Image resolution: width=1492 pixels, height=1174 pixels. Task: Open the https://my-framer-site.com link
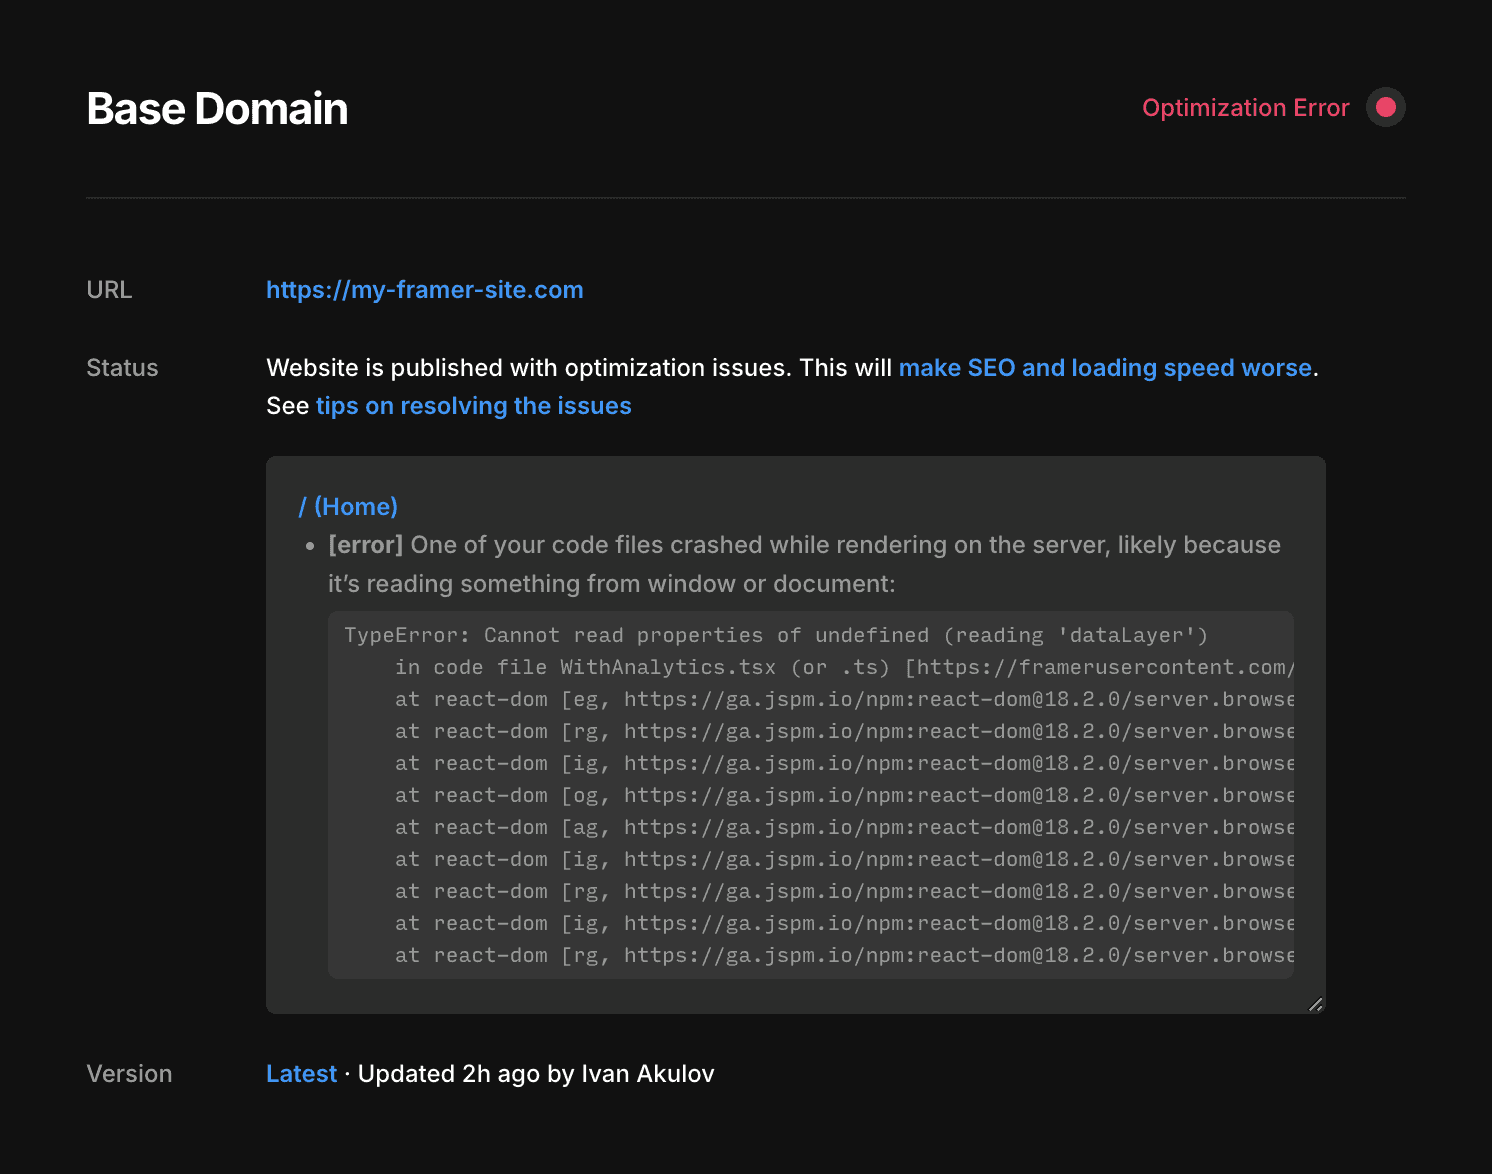click(x=425, y=290)
